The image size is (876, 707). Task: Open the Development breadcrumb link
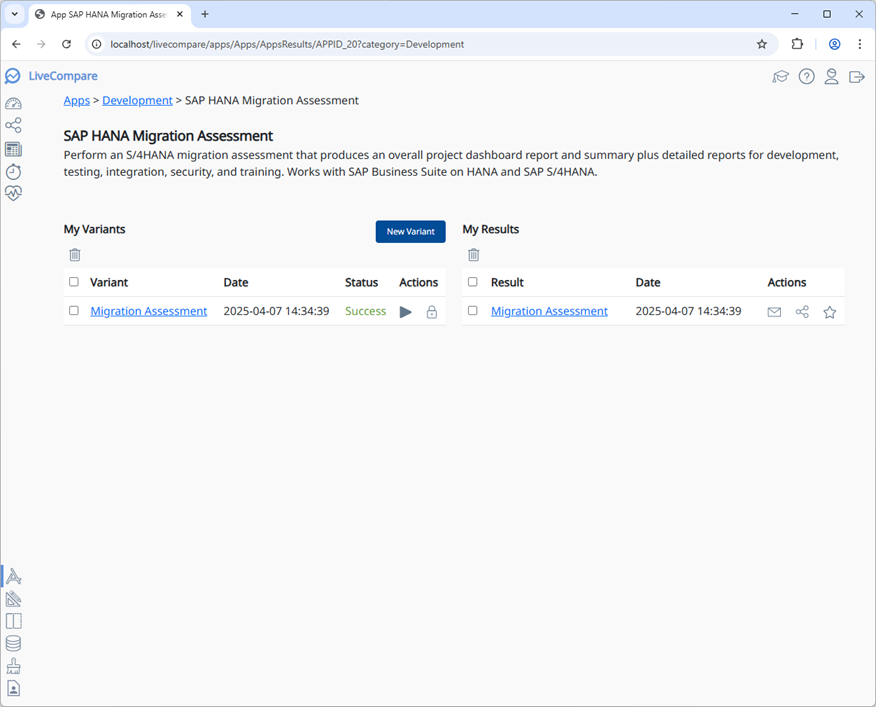tap(137, 100)
